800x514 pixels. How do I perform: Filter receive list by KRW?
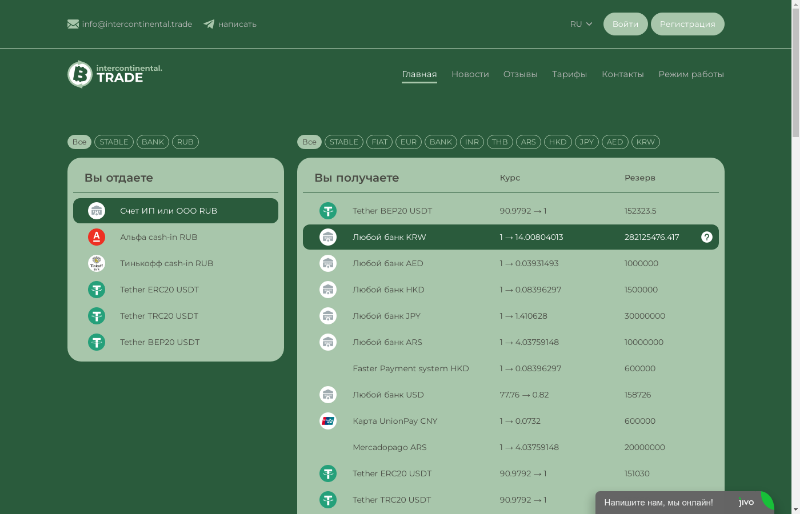646,142
